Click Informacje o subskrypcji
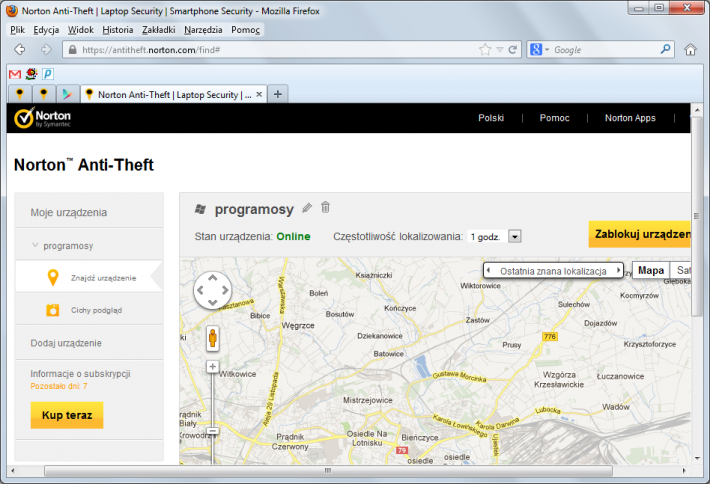Image resolution: width=710 pixels, height=484 pixels. pyautogui.click(x=80, y=374)
